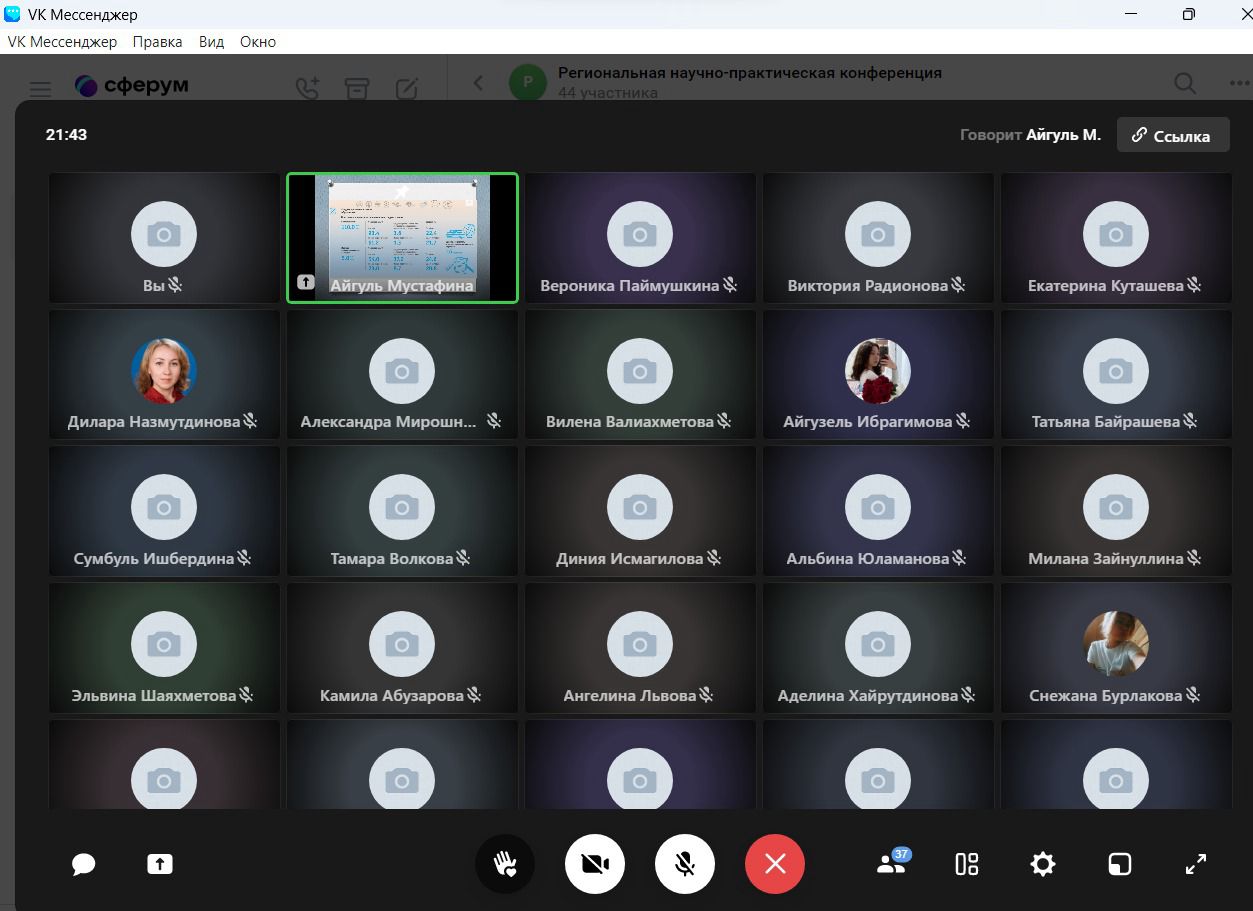Raise hand in the call
This screenshot has height=911, width=1253.
(505, 864)
